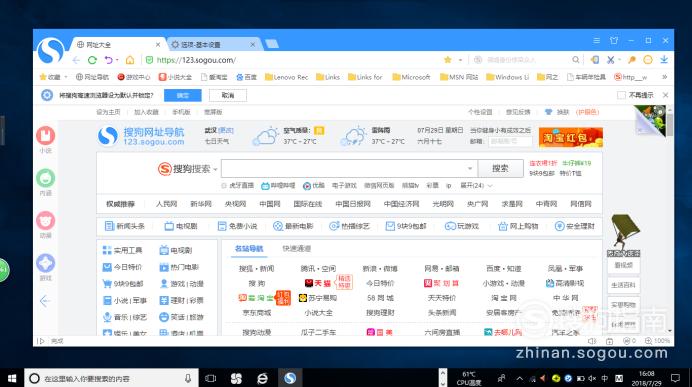Show hidden system tray icons chevron
The width and height of the screenshot is (692, 387).
coord(520,378)
